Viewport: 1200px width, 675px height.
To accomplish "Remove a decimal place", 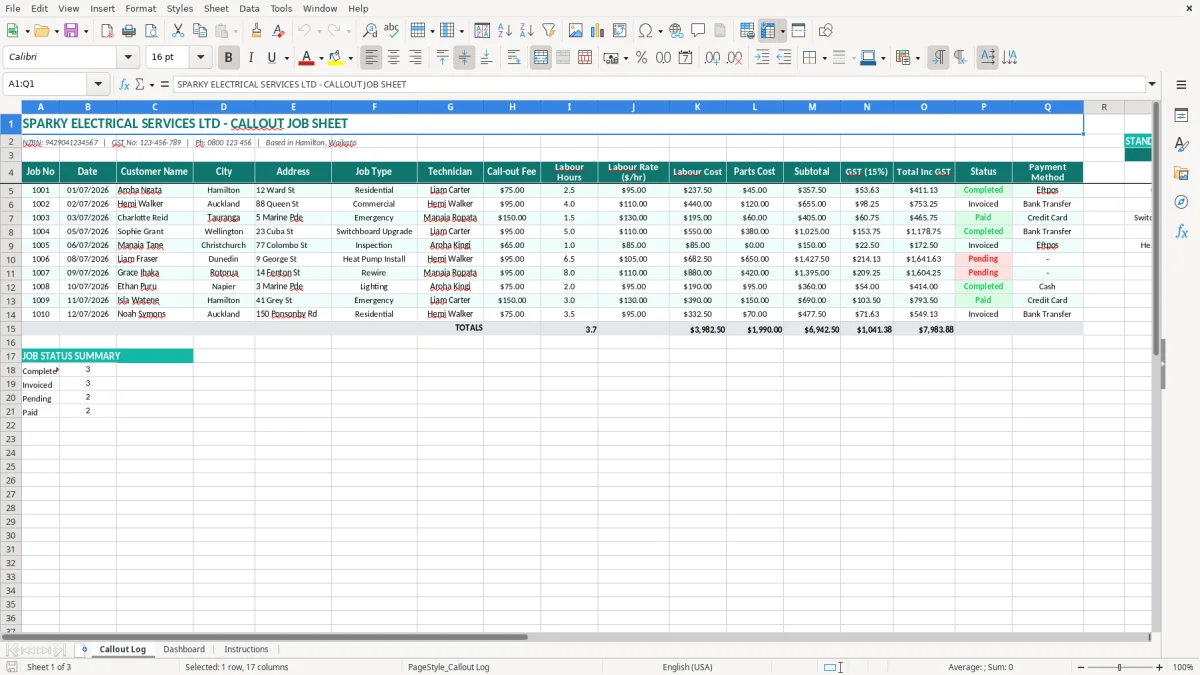I will coord(734,58).
